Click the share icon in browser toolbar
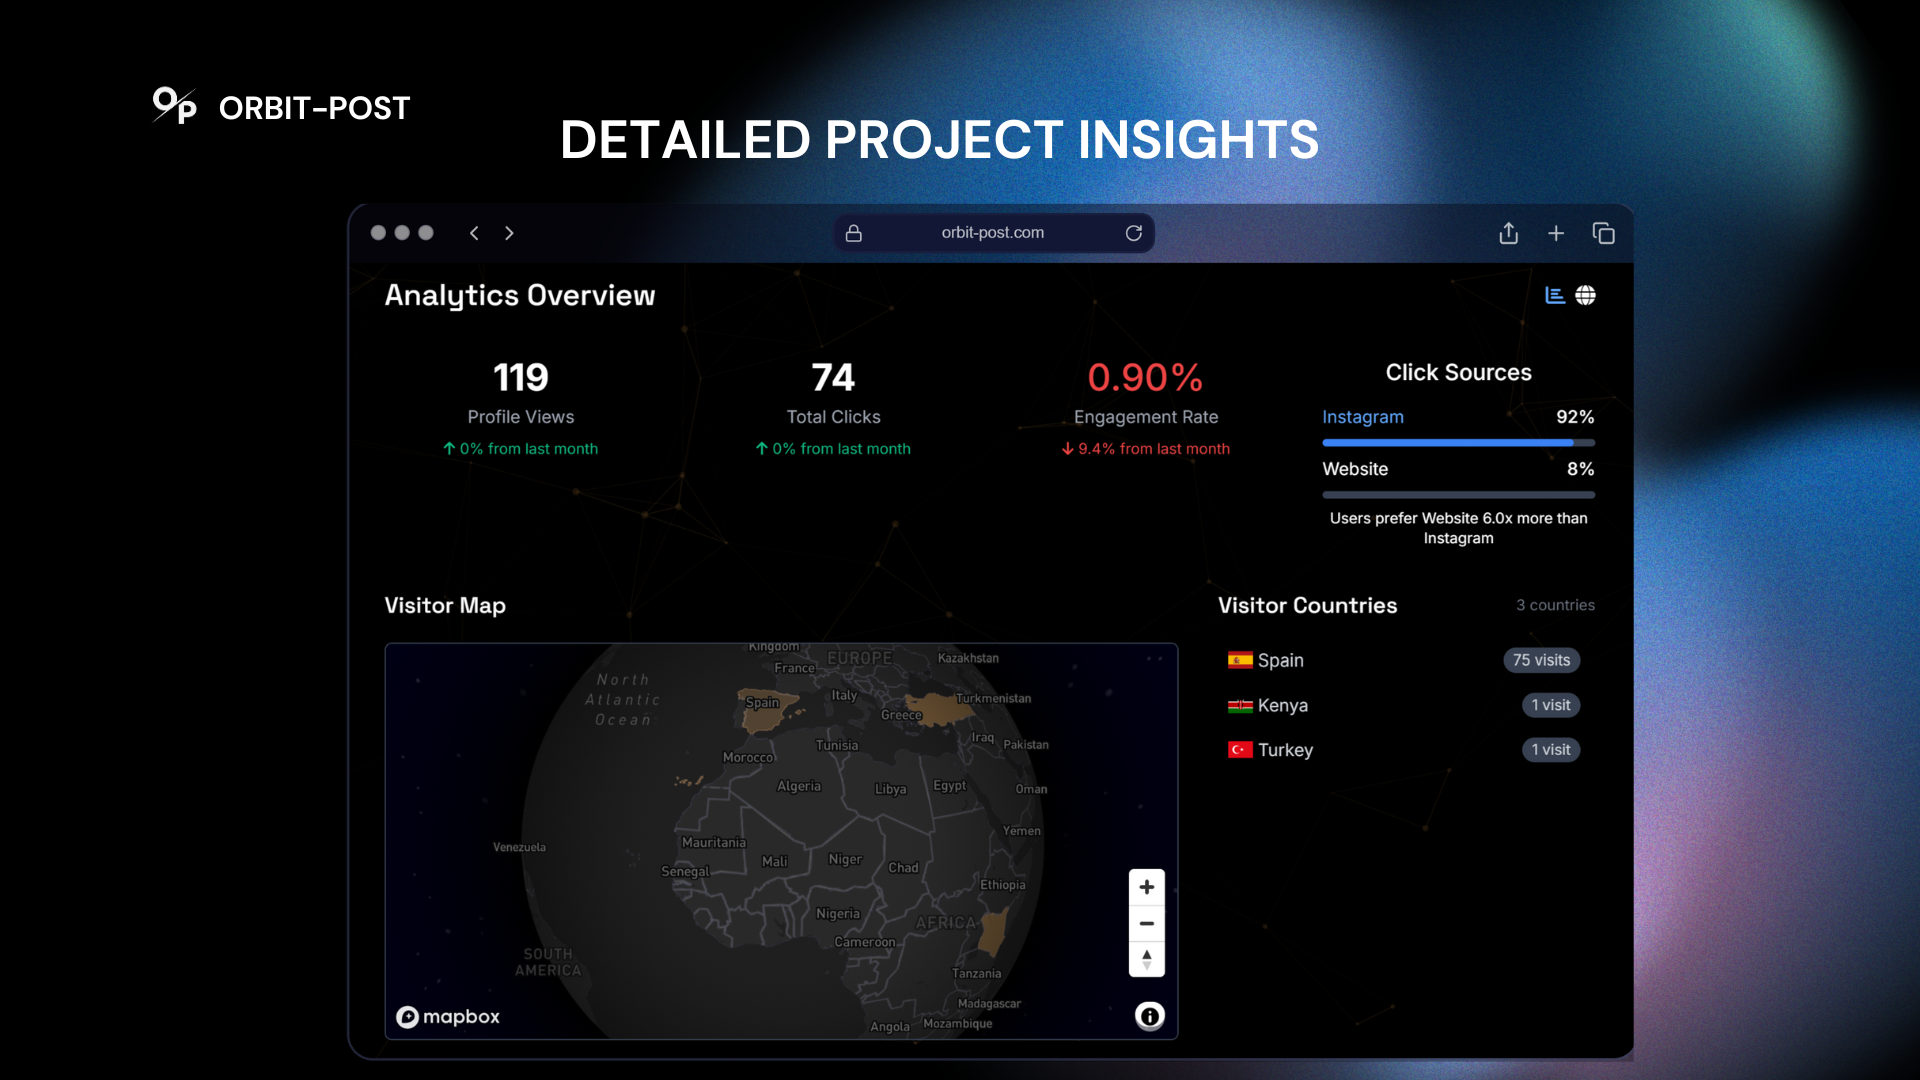The image size is (1920, 1080). [x=1508, y=233]
